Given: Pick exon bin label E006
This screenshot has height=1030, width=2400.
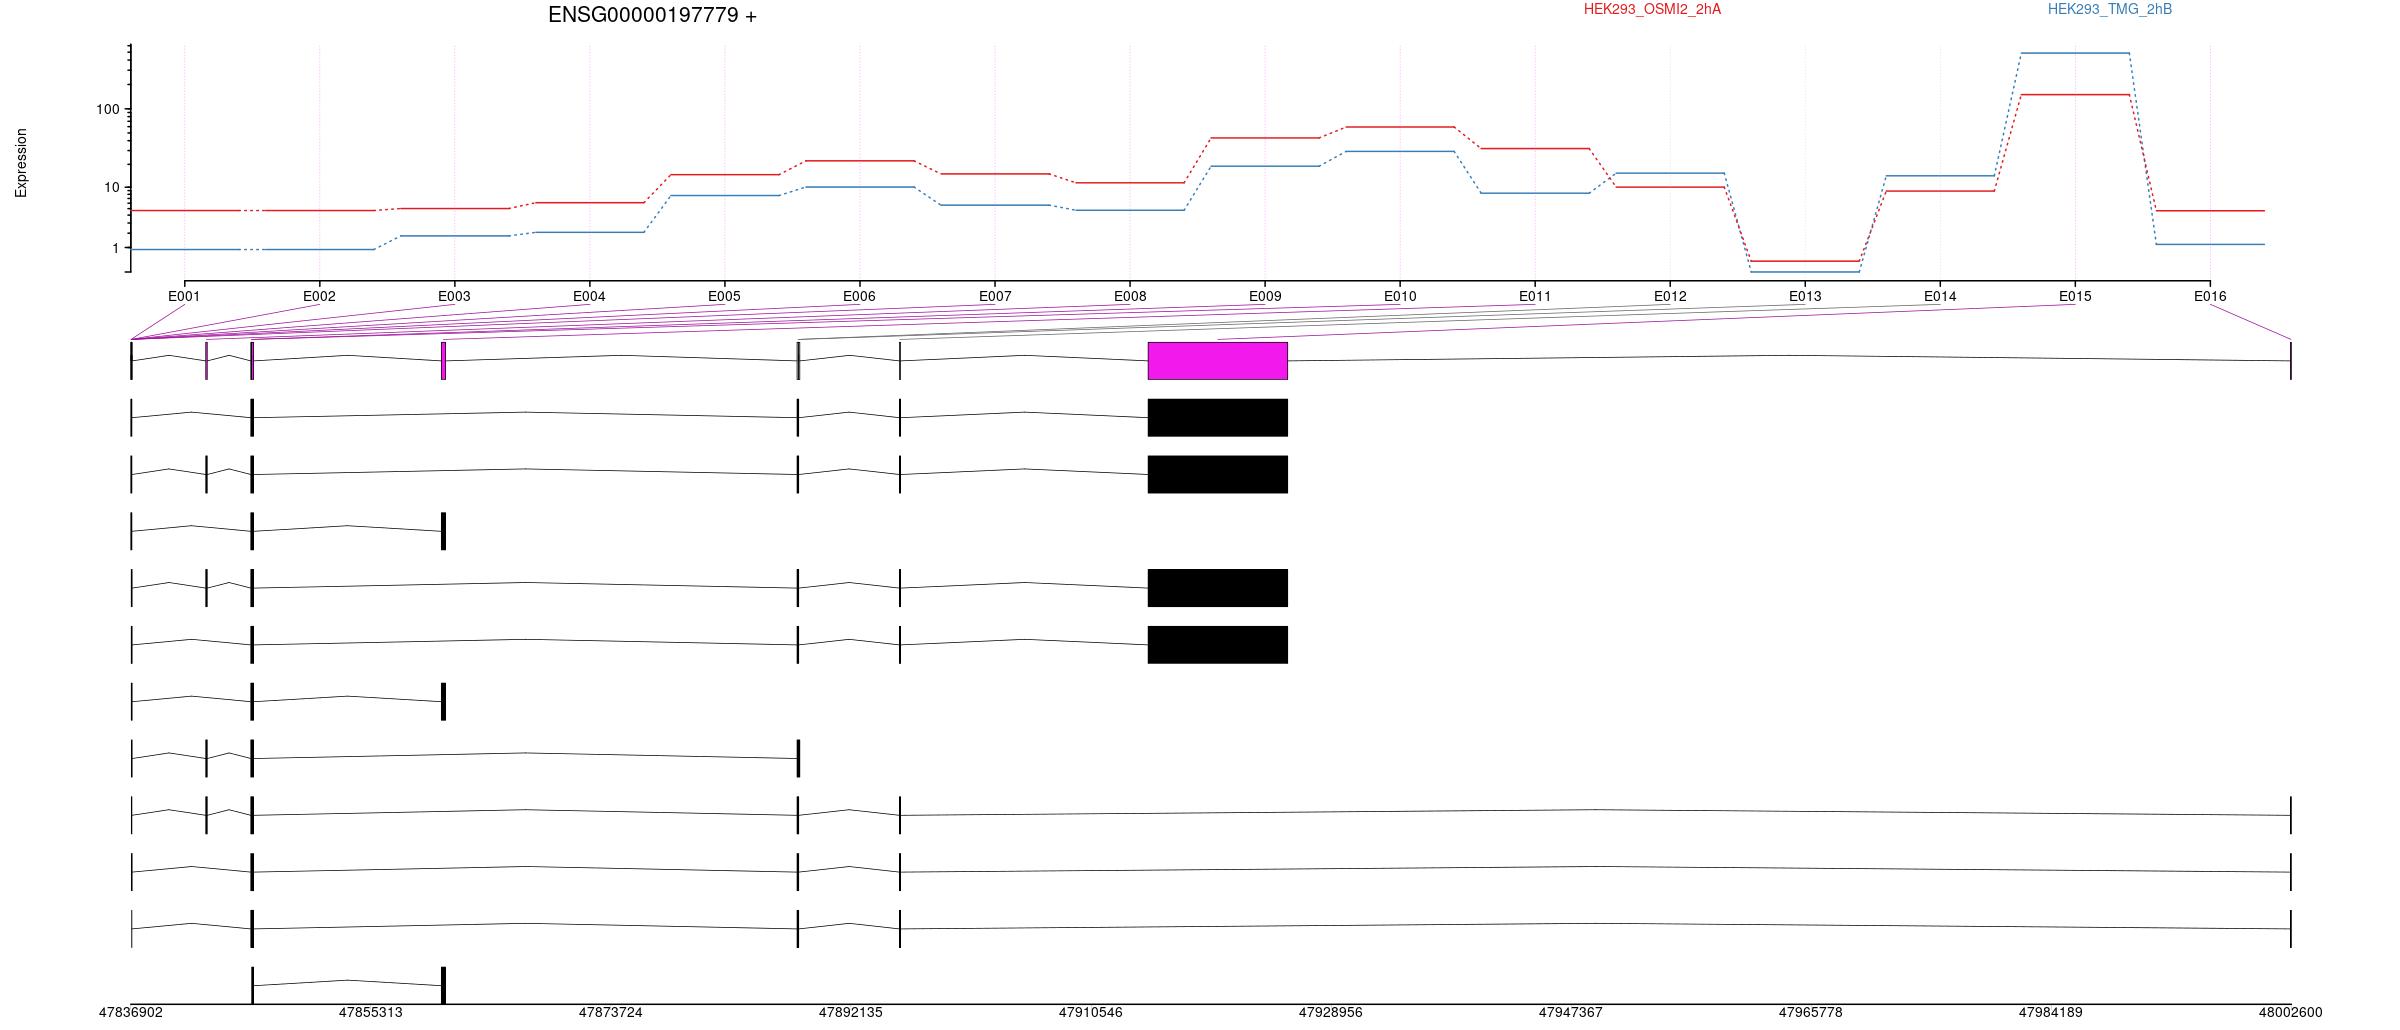Looking at the screenshot, I should point(859,296).
